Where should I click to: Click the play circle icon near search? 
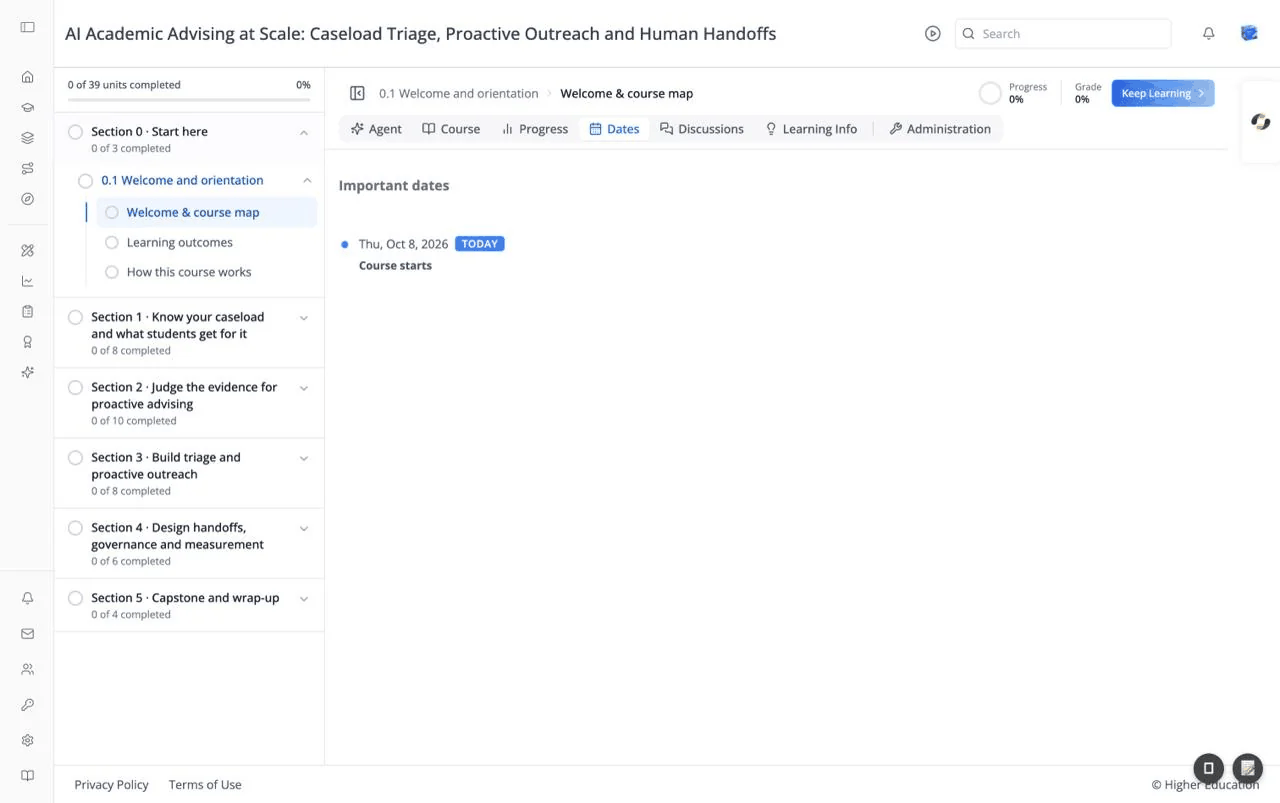coord(932,34)
